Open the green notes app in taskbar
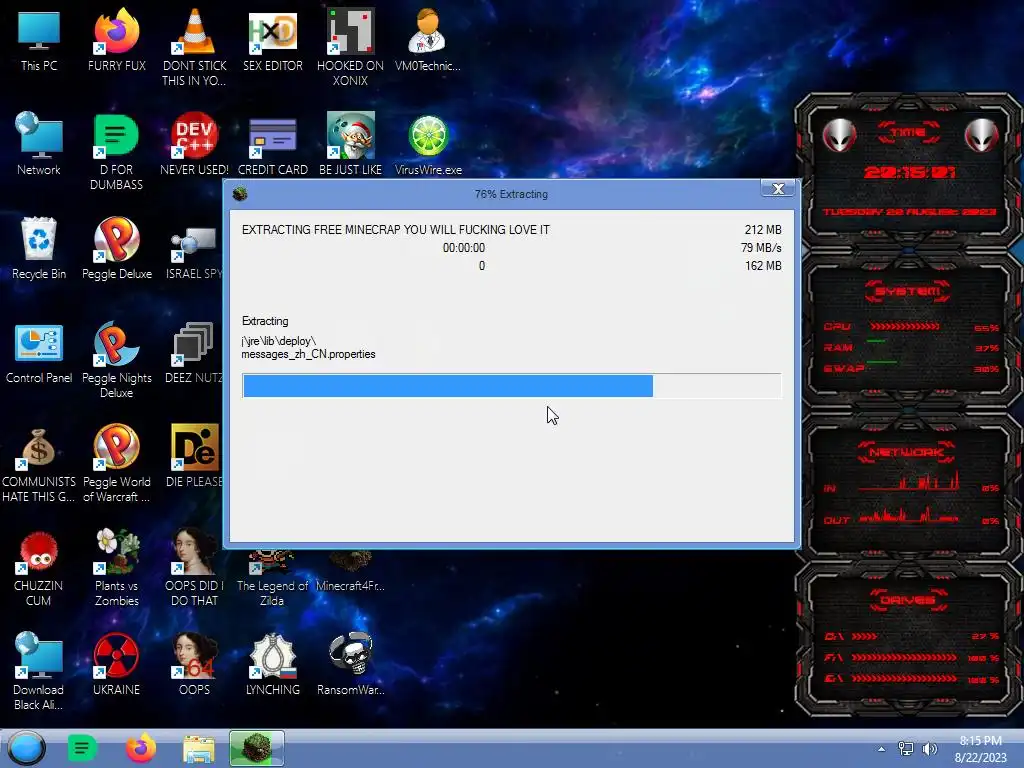 click(82, 748)
